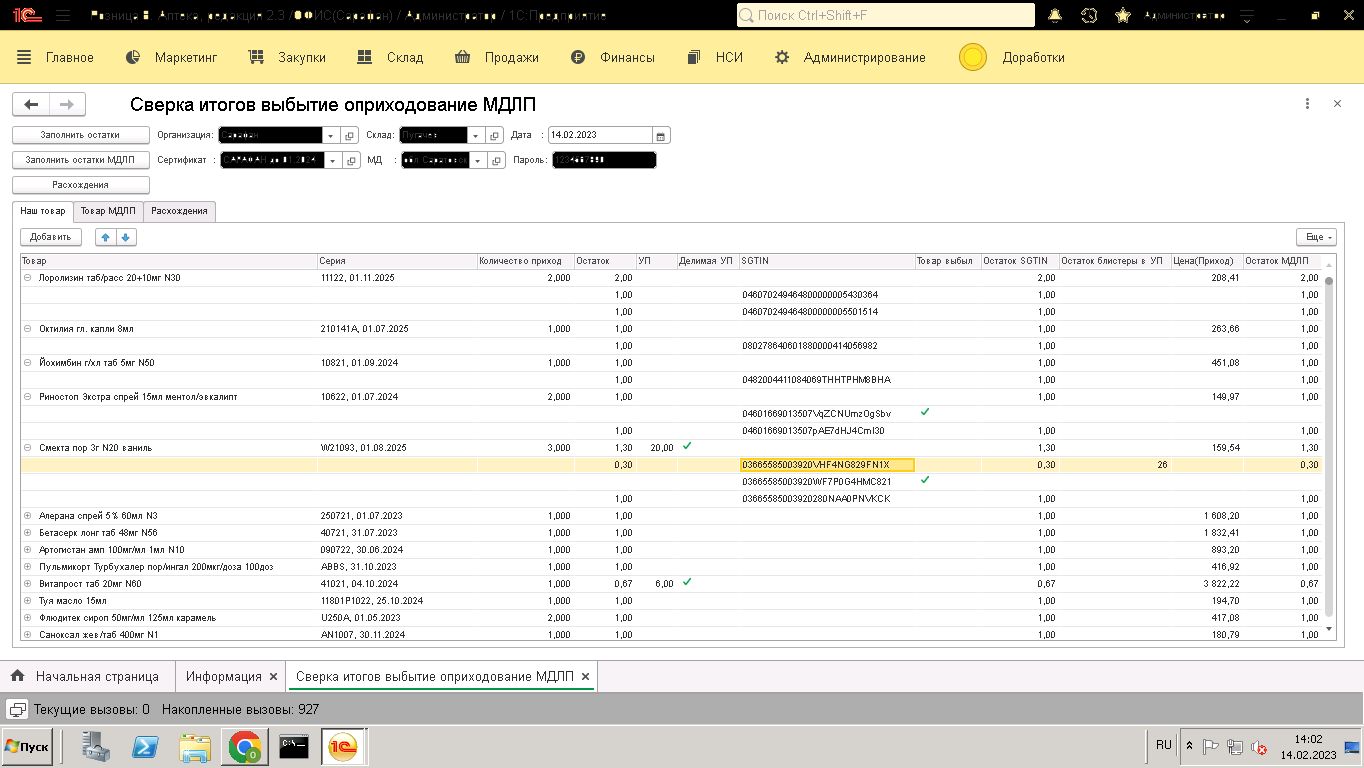Switch to the Наш товар tab
Viewport: 1364px width, 768px height.
pyautogui.click(x=43, y=211)
